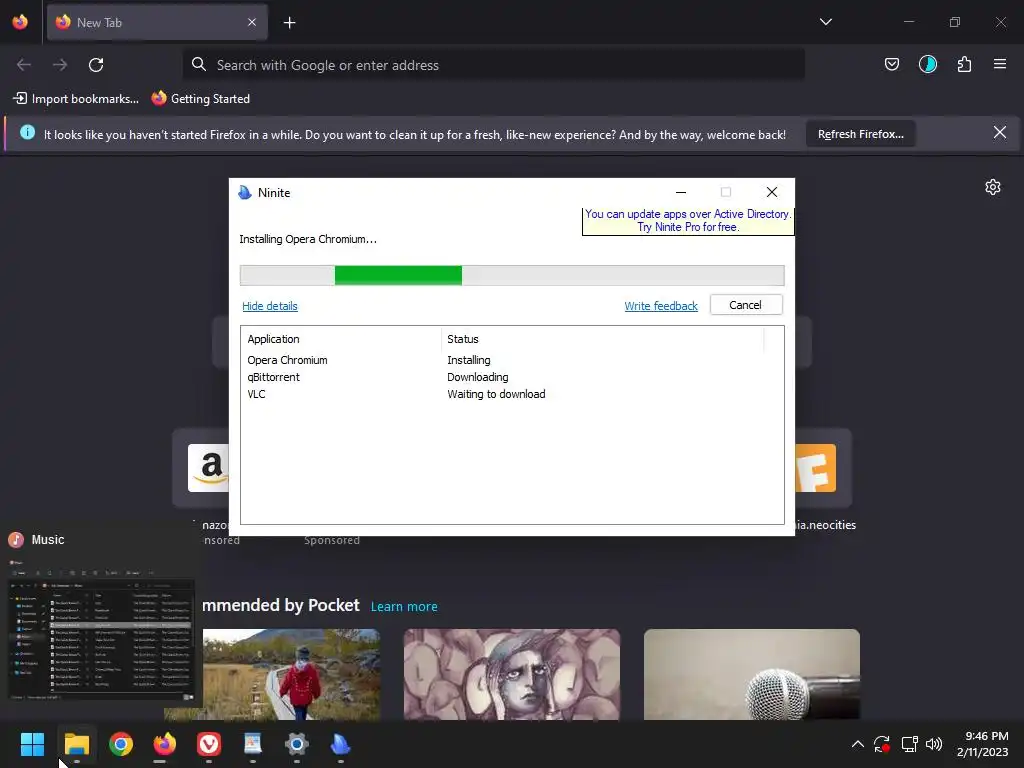Click the Downloading status for qBittorrent
Screen dimensions: 1024x768
(x=477, y=377)
